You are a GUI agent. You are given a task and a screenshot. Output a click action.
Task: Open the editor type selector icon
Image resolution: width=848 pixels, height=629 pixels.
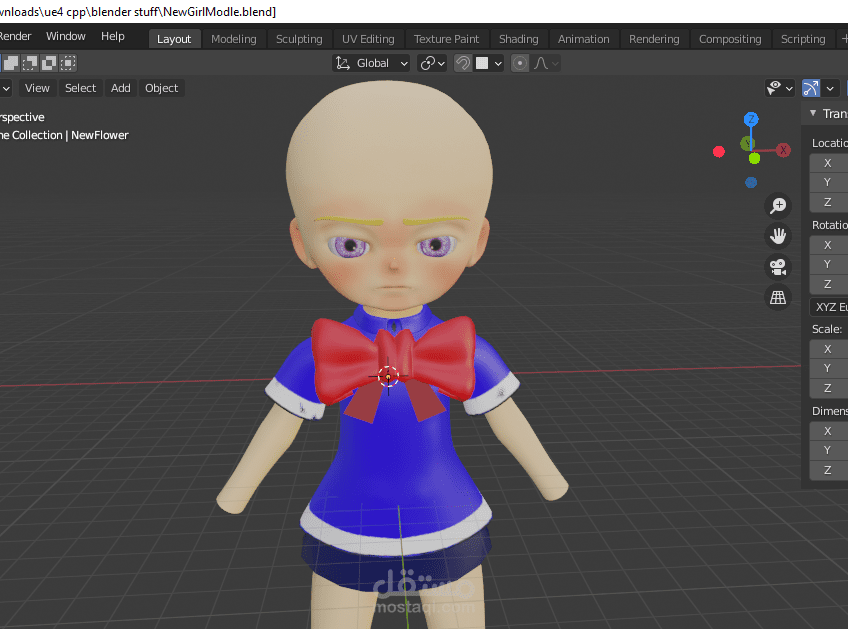click(x=5, y=88)
